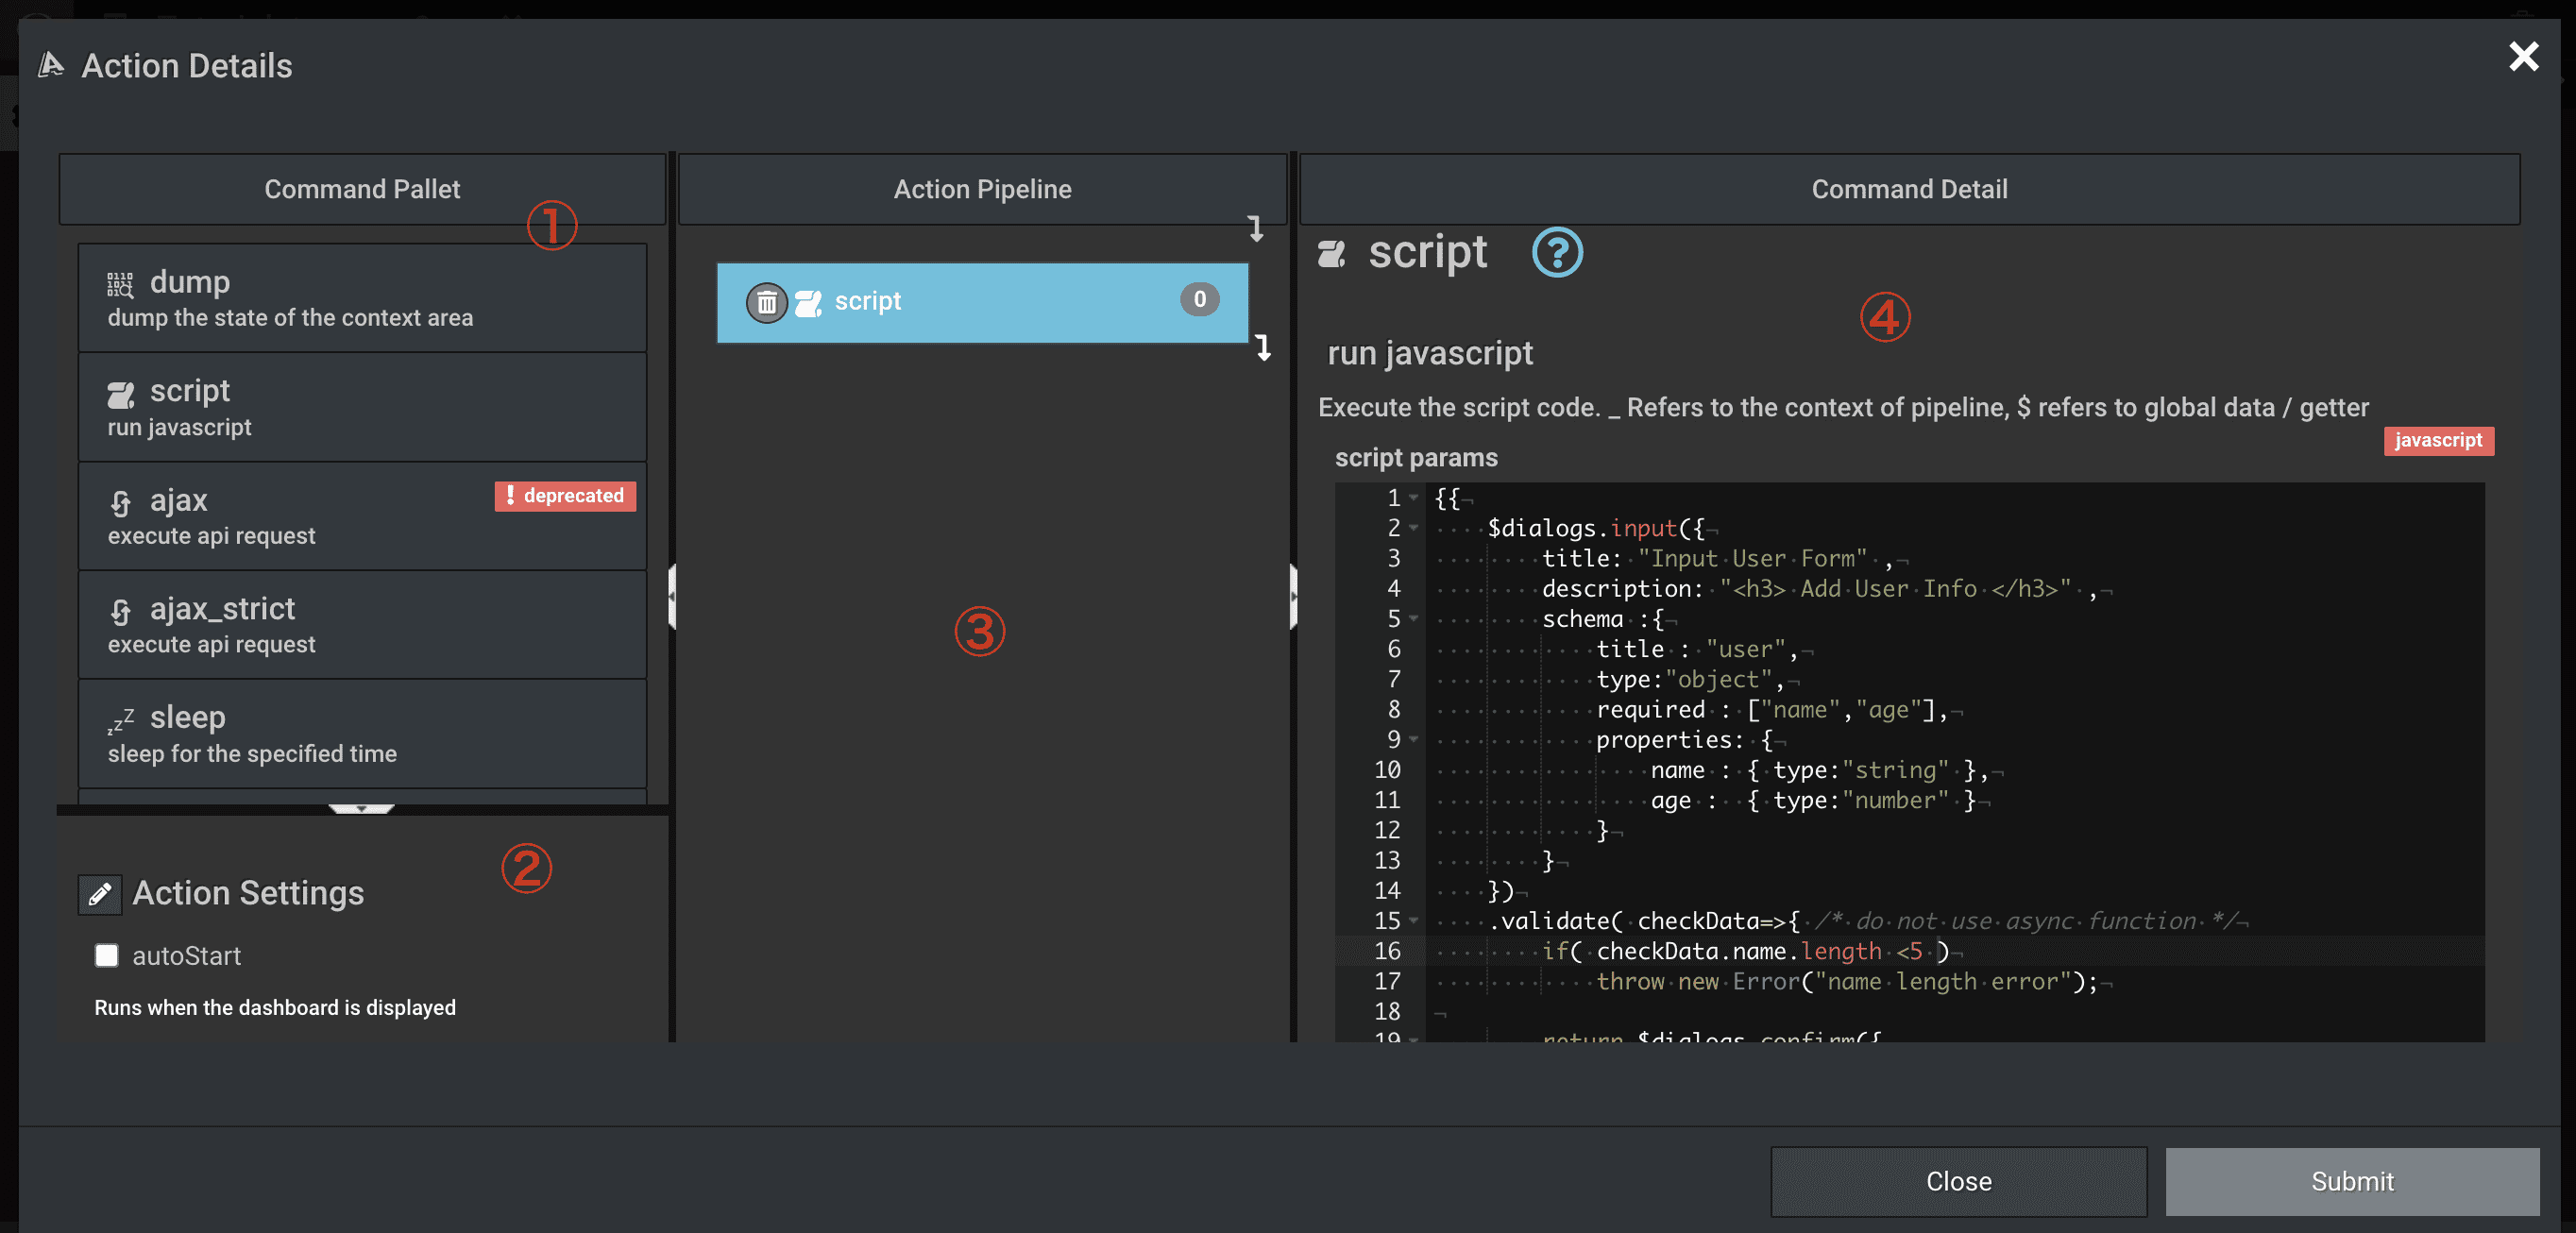Click the 0 index badge on the script item

(x=1199, y=299)
